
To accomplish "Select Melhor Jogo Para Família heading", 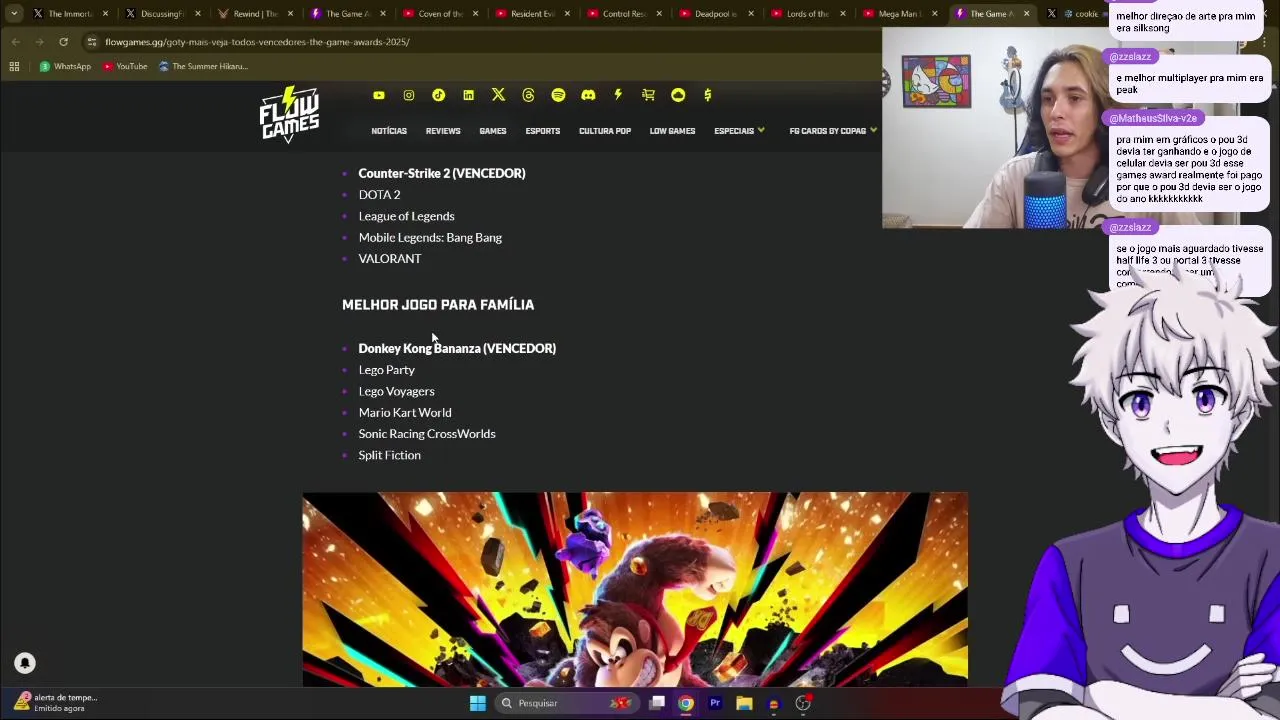I will tap(438, 304).
